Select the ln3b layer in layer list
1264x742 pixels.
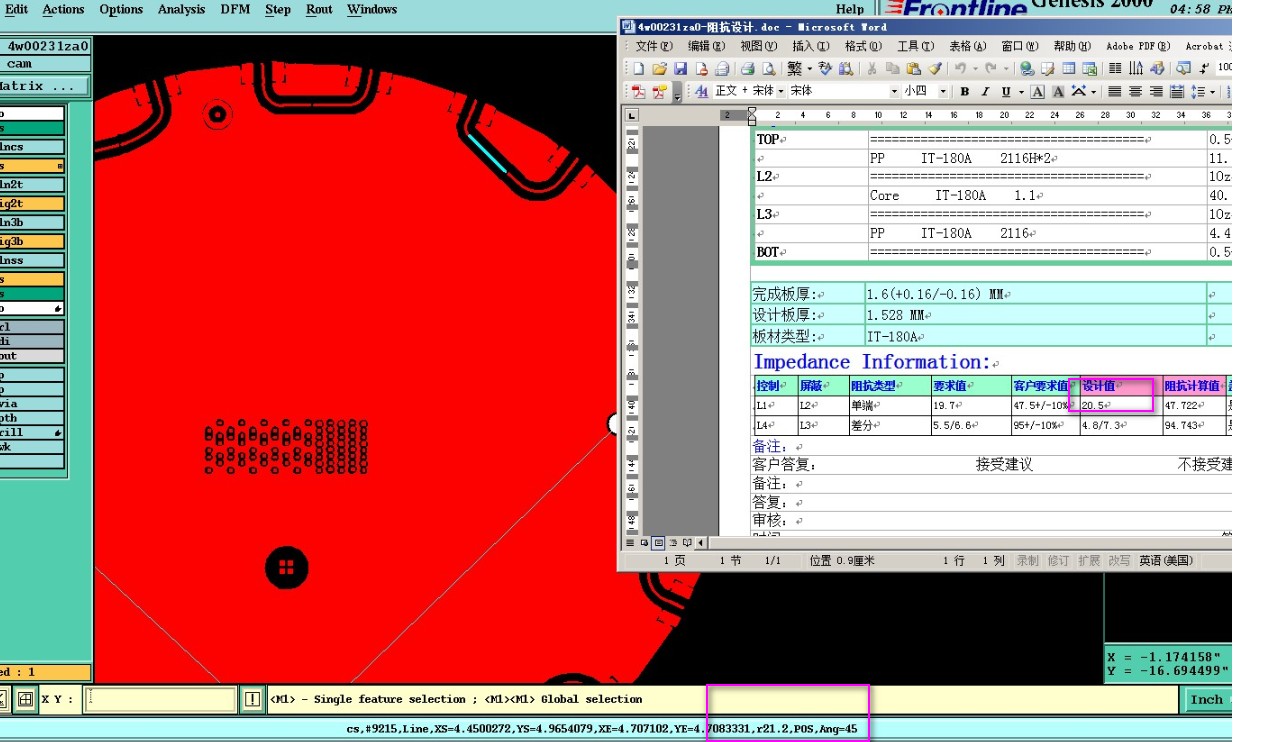click(x=32, y=223)
